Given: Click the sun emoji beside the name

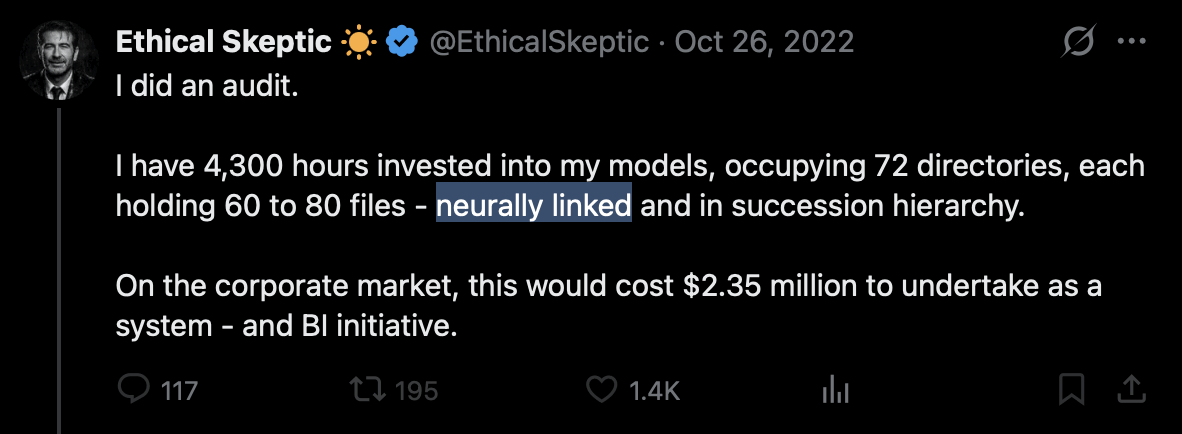Looking at the screenshot, I should pos(356,43).
